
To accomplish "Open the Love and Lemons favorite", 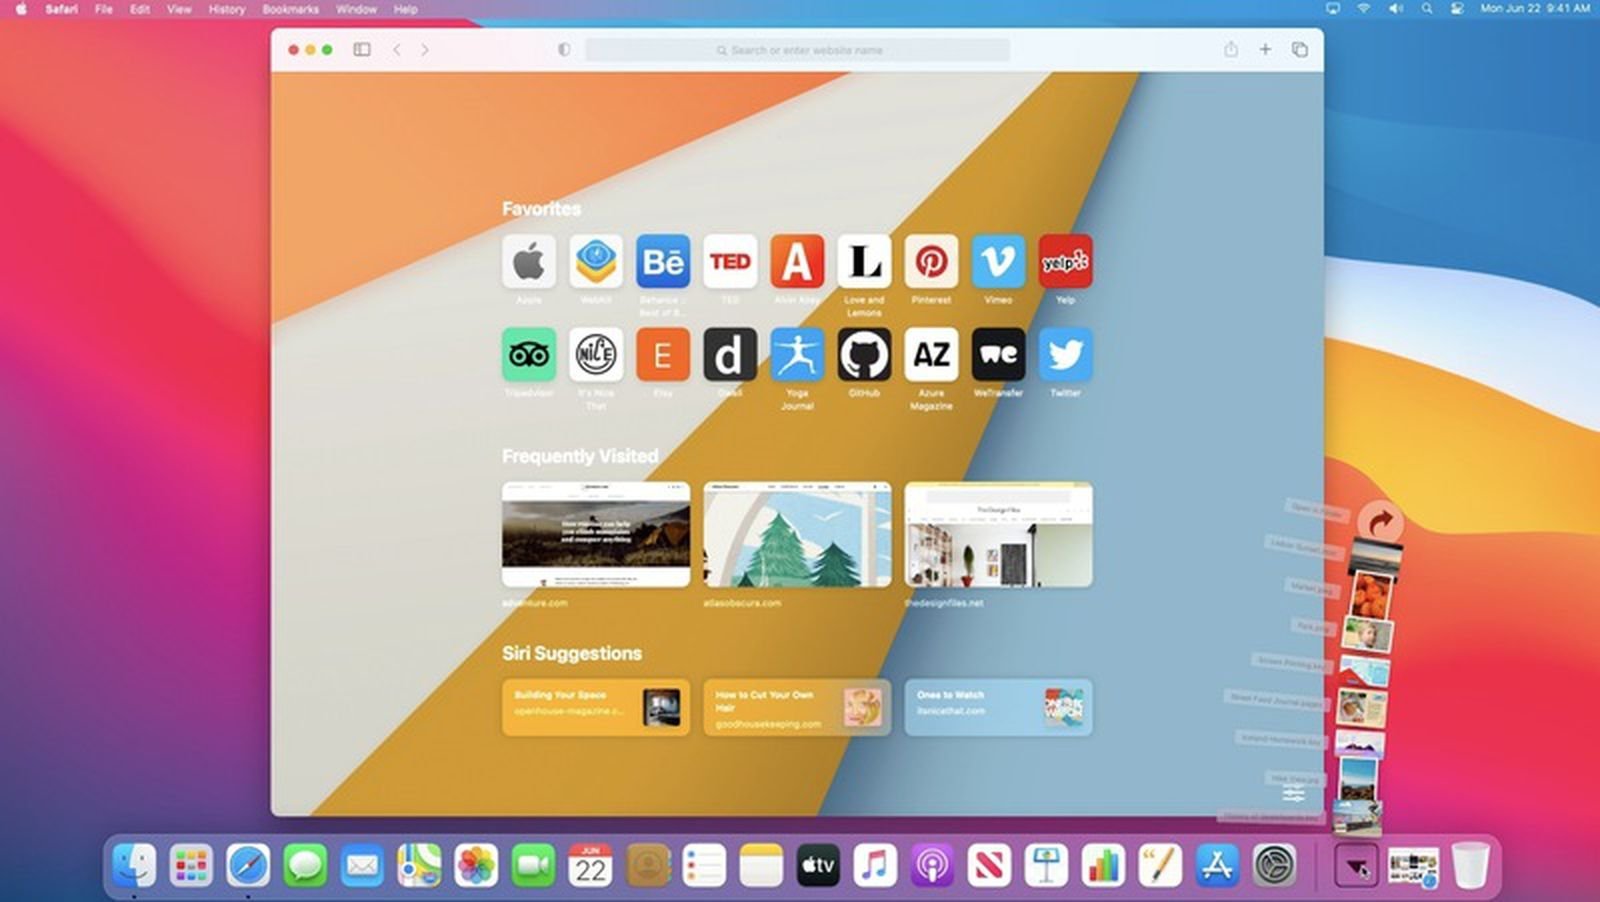I will [864, 262].
